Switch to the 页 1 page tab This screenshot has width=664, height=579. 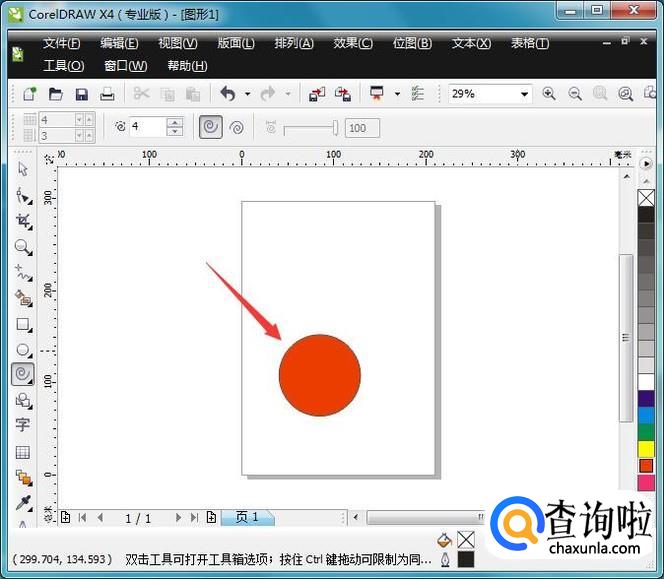point(246,517)
